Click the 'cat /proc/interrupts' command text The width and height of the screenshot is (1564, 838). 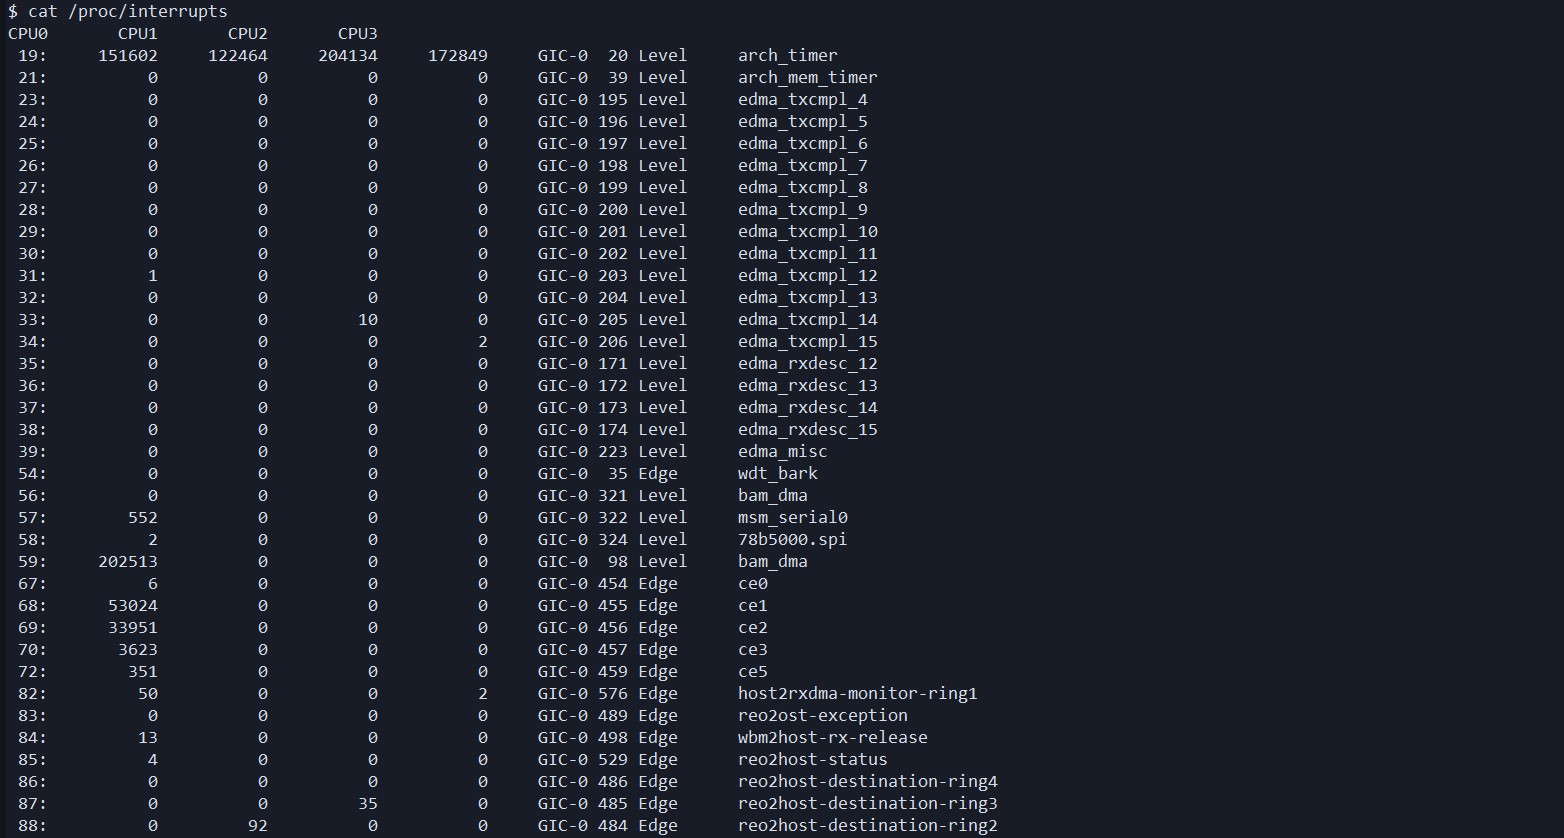(128, 12)
